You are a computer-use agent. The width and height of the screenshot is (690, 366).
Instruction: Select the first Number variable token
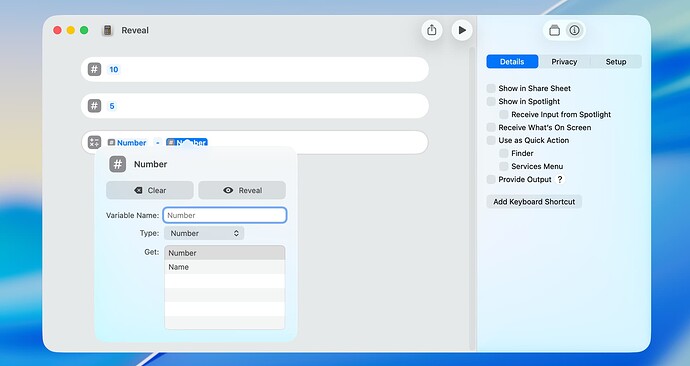[127, 143]
